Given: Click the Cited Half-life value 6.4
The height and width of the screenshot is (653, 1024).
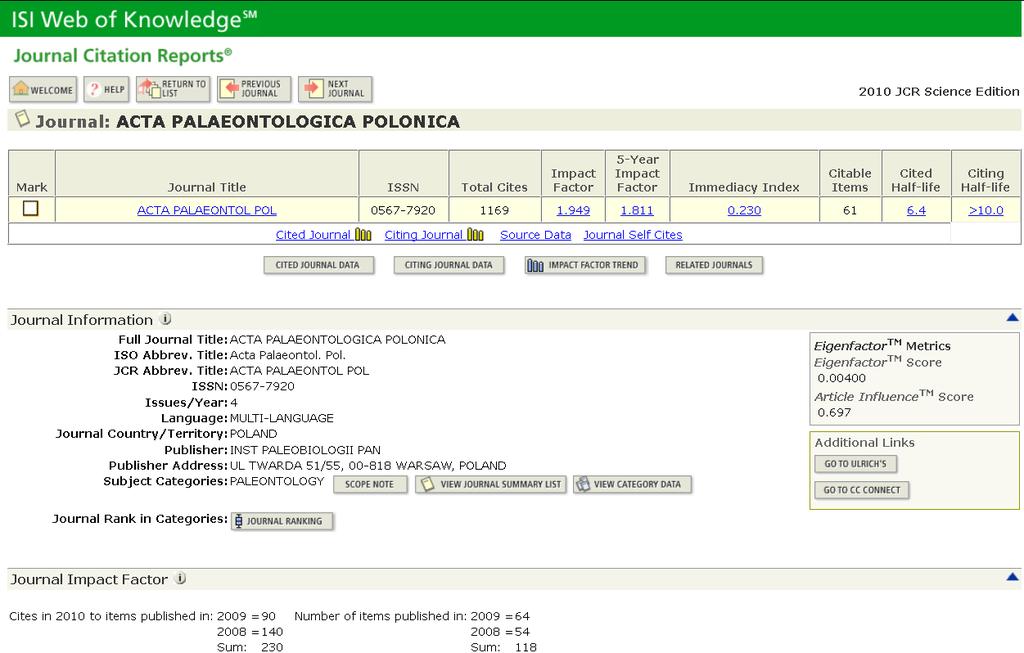Looking at the screenshot, I should (916, 210).
